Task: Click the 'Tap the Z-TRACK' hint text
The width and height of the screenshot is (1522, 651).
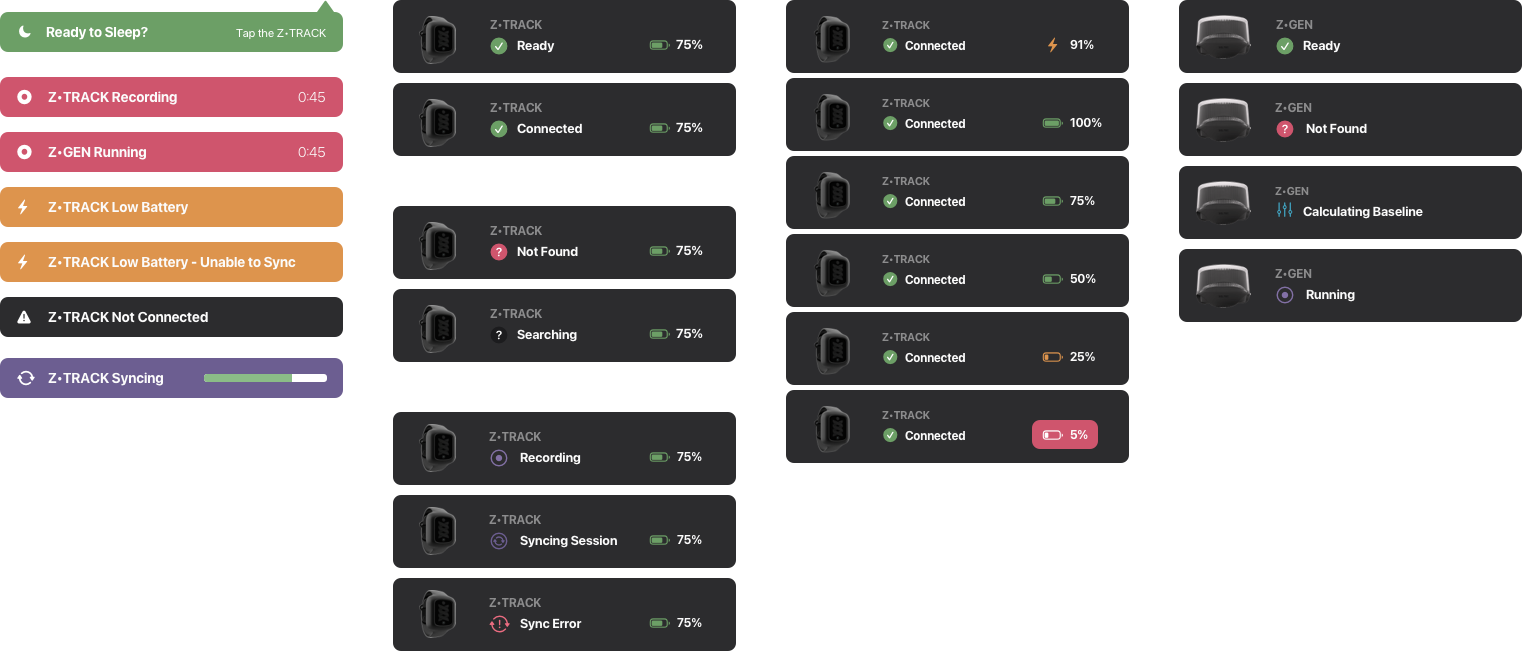Action: click(281, 33)
